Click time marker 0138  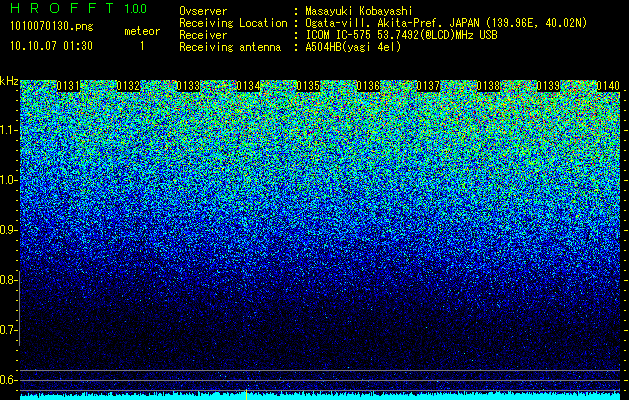coord(488,86)
